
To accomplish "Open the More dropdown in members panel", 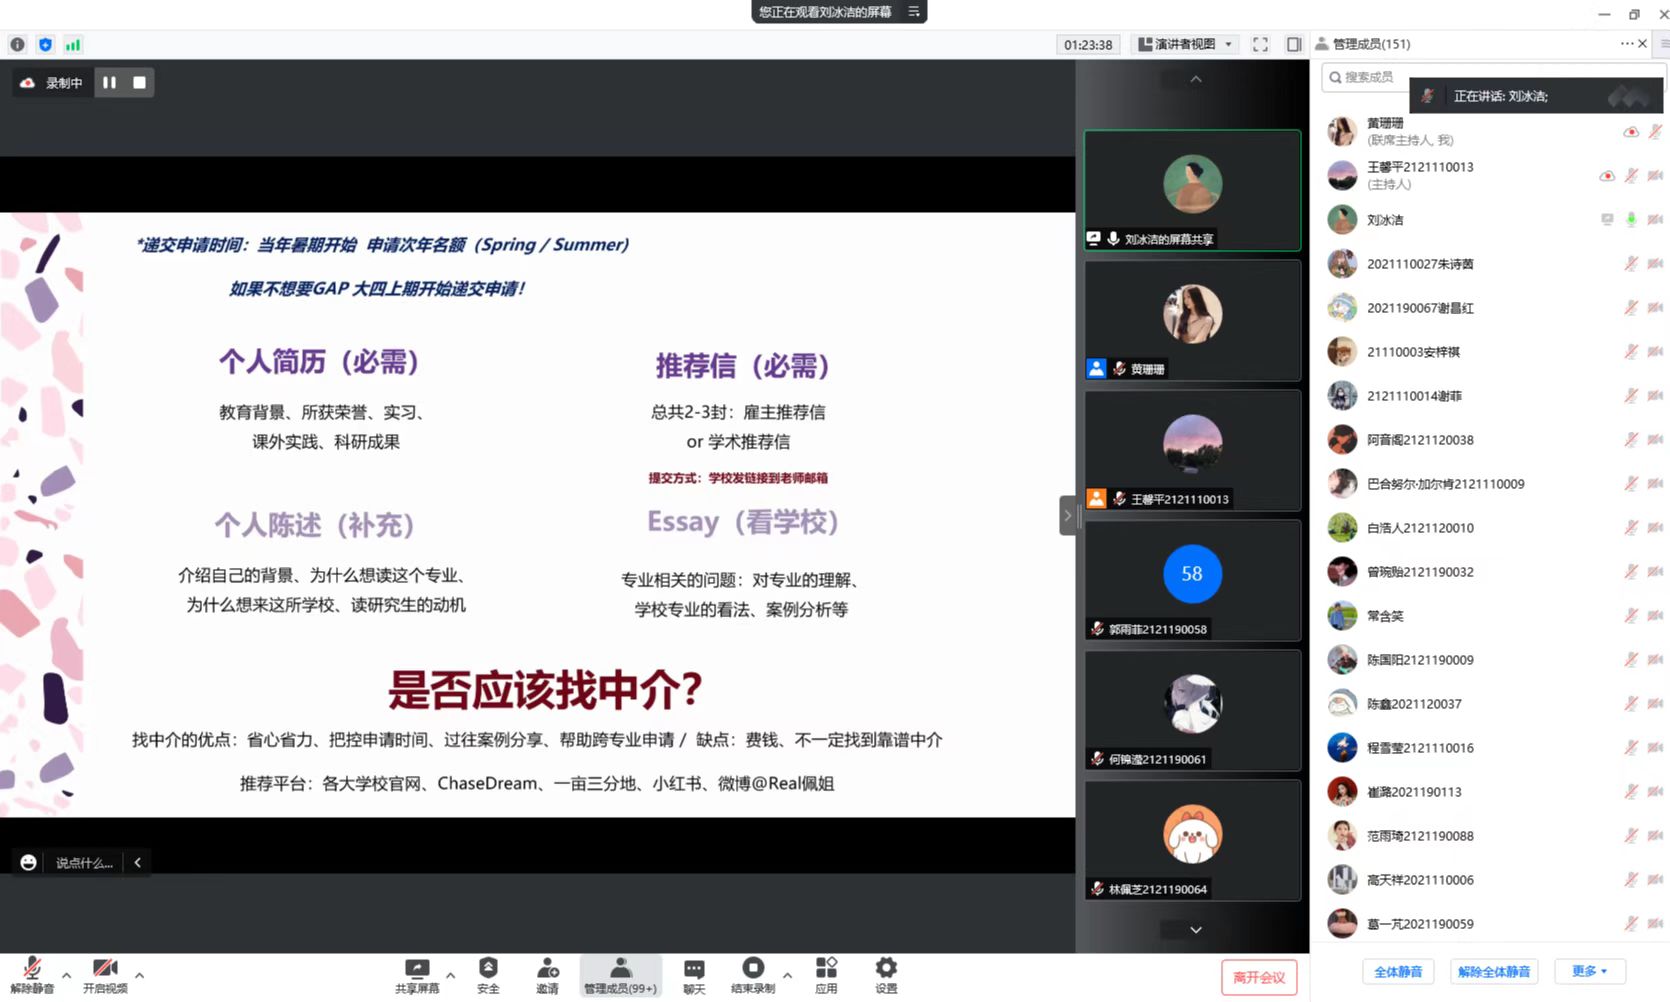I will pyautogui.click(x=1589, y=971).
